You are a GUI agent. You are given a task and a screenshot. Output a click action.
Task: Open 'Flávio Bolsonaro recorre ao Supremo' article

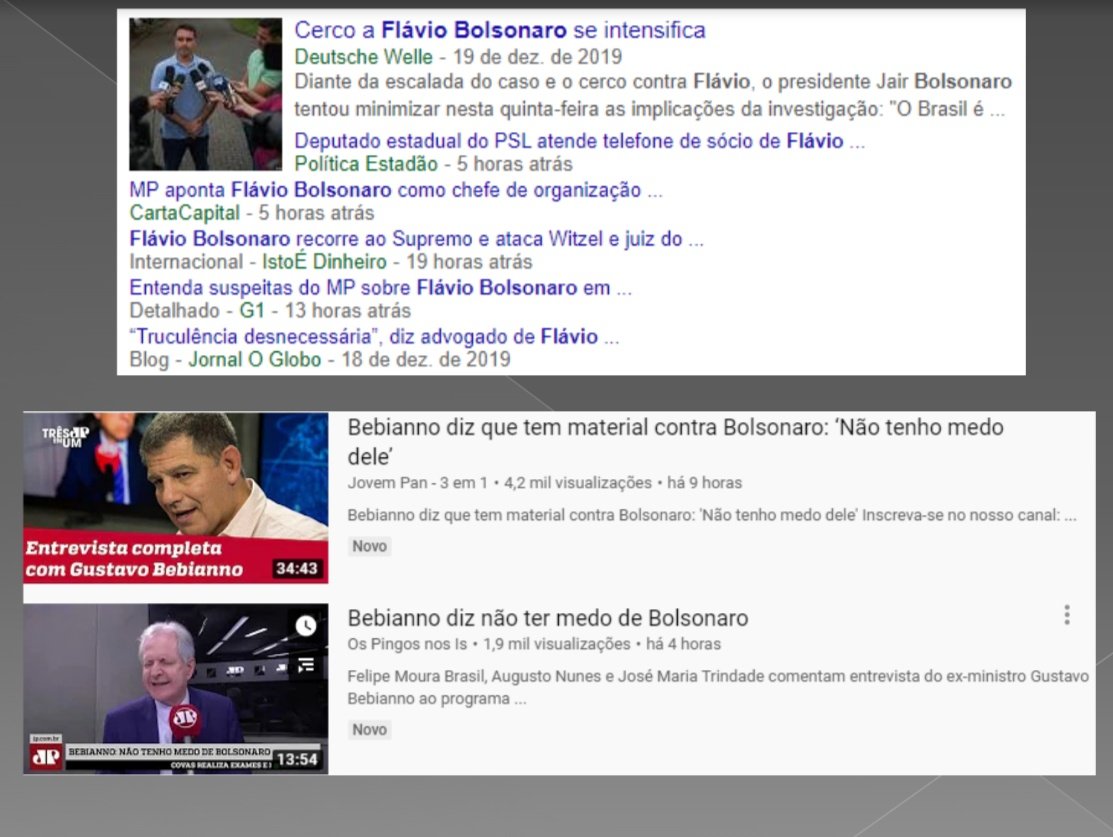(416, 239)
